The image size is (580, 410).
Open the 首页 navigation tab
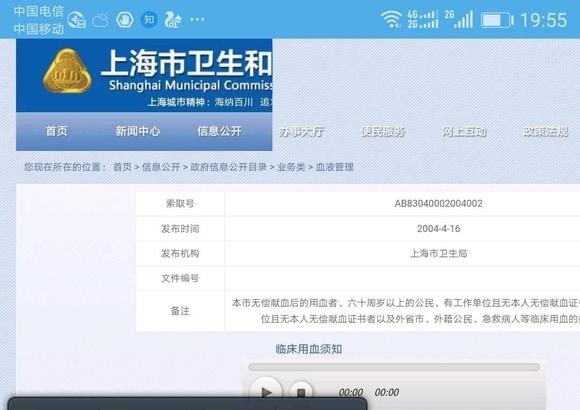pyautogui.click(x=57, y=131)
